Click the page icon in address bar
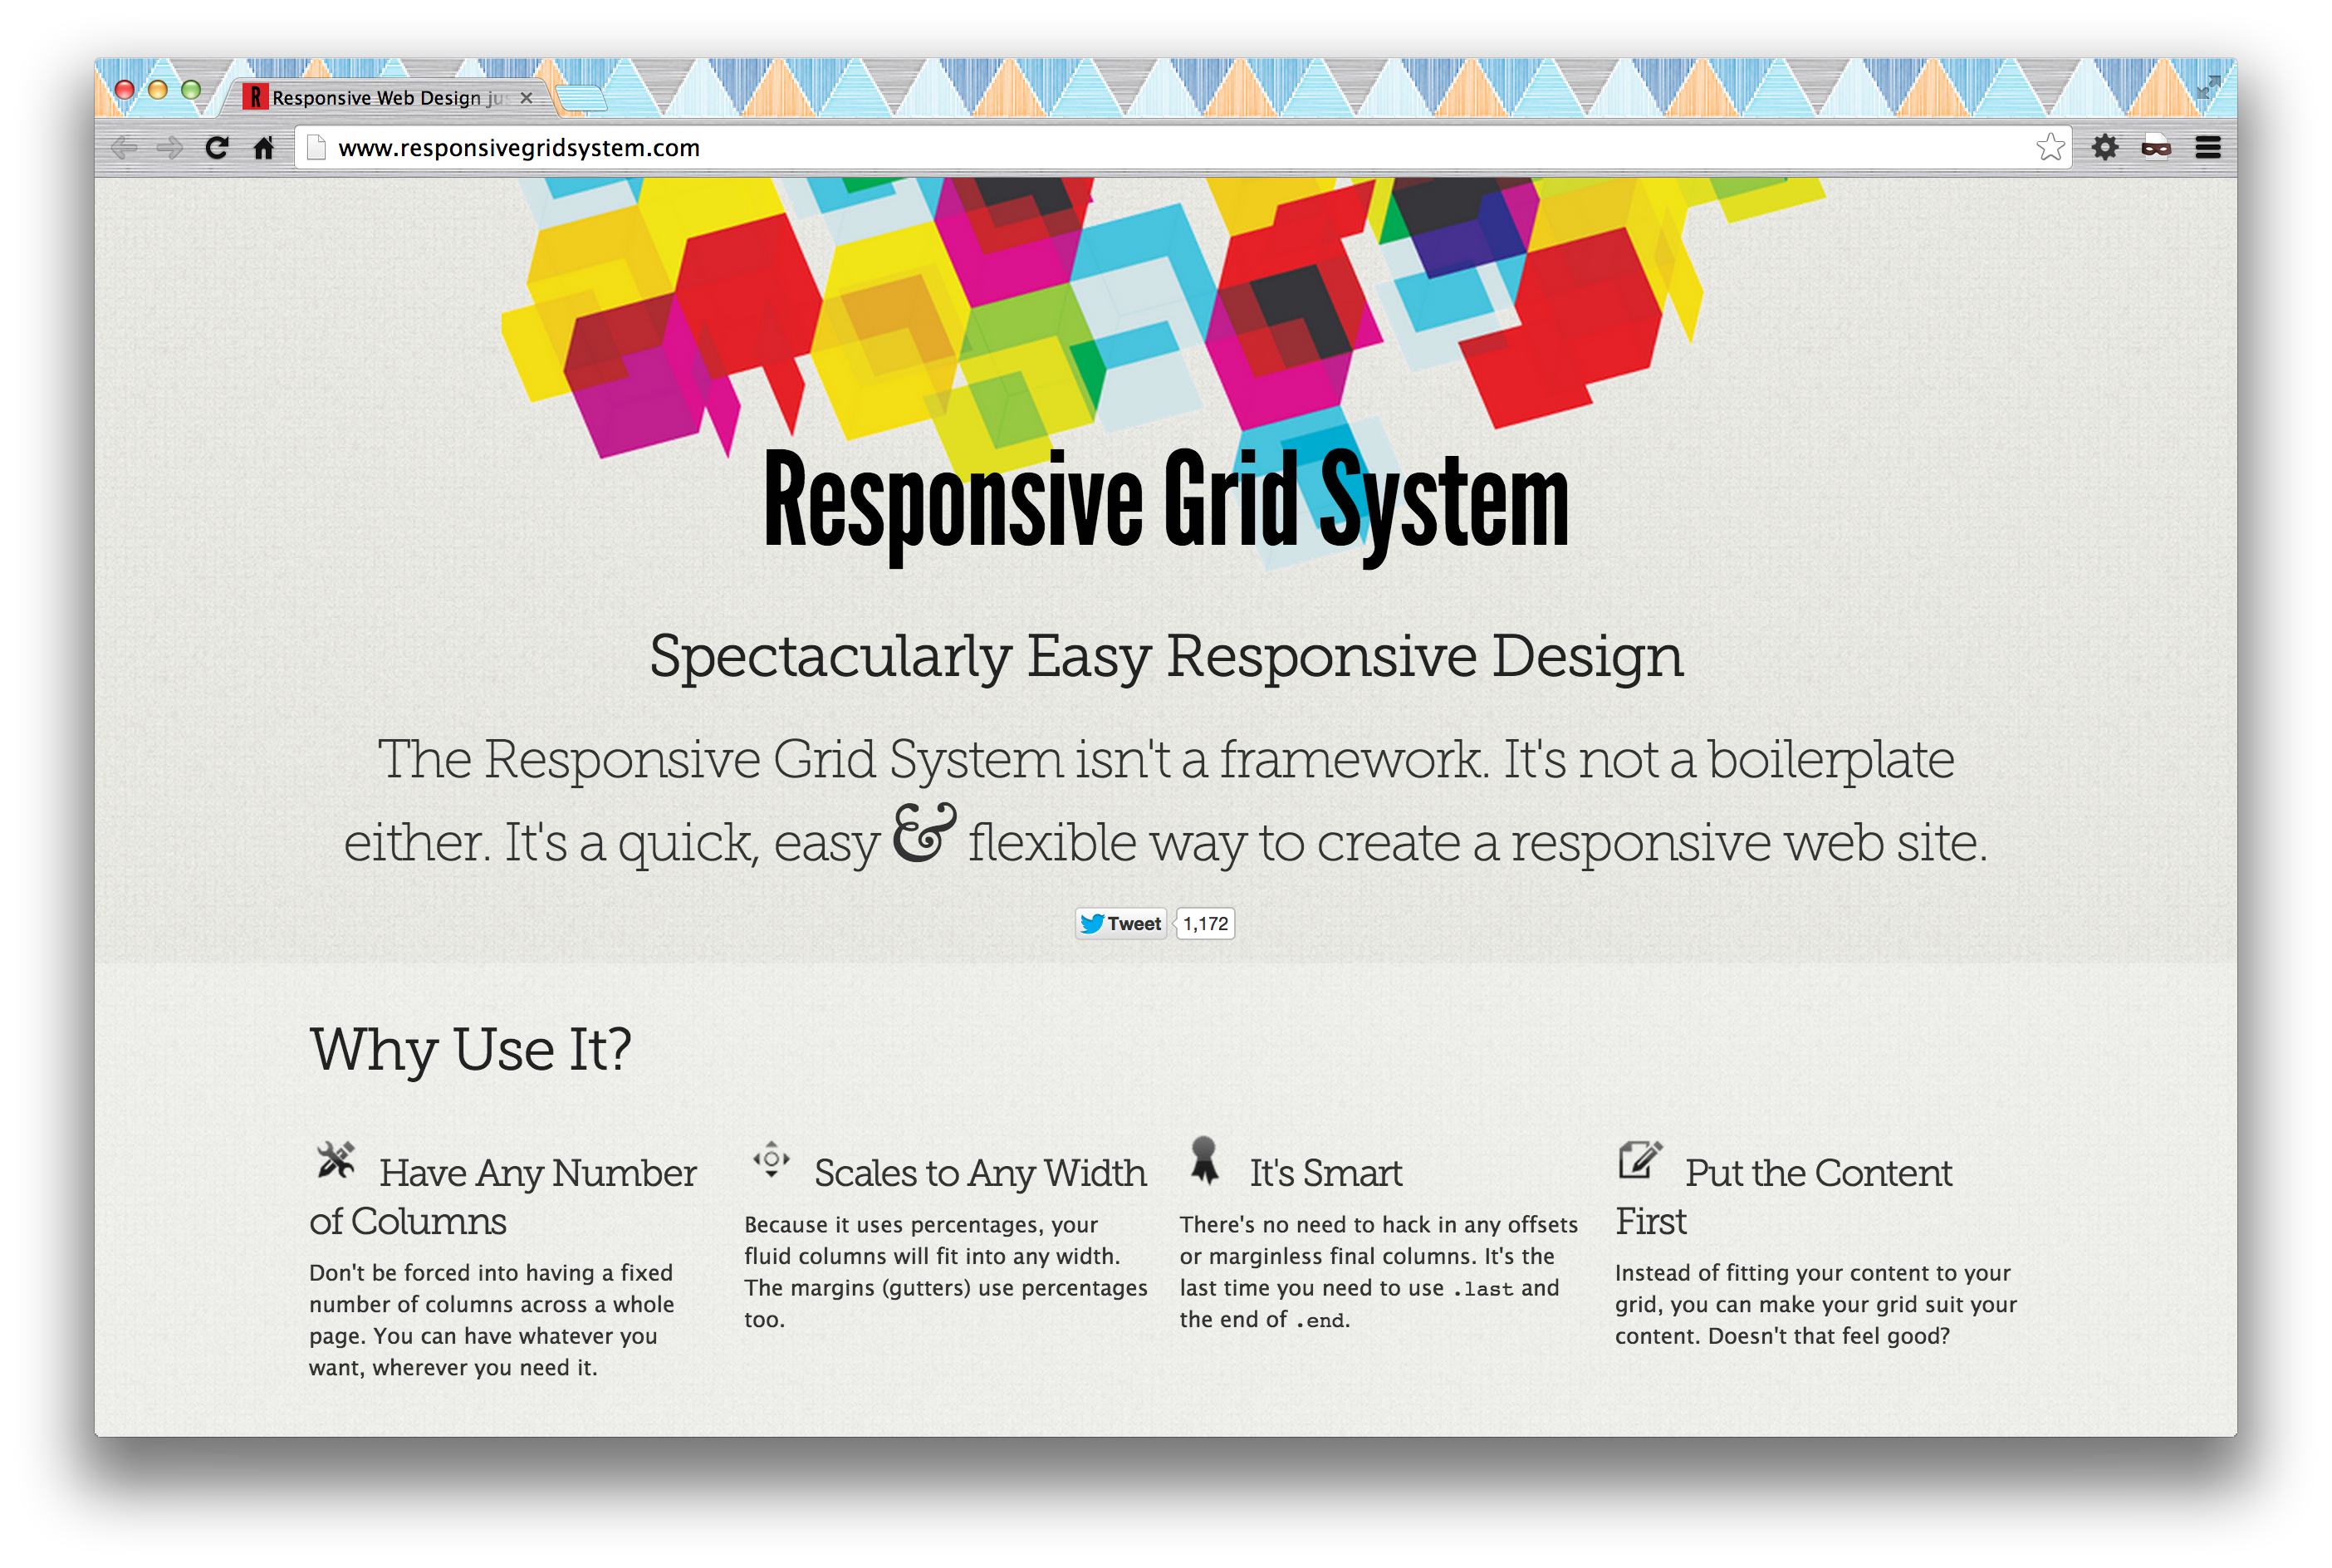 click(x=316, y=148)
